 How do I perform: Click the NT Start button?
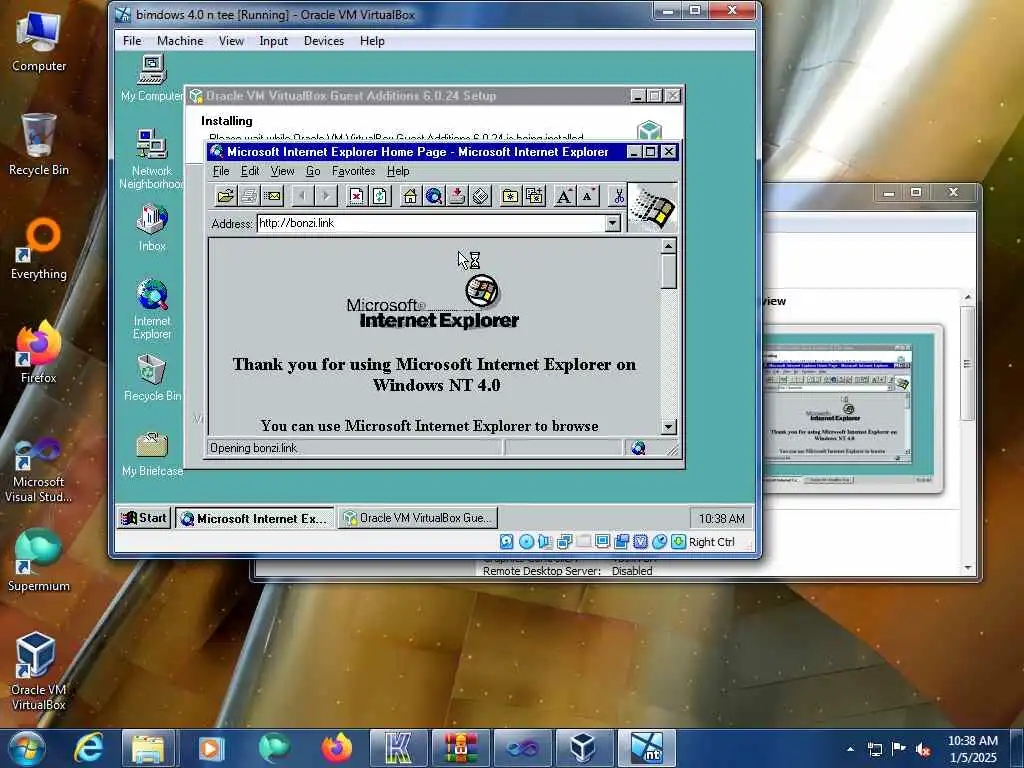click(x=144, y=518)
